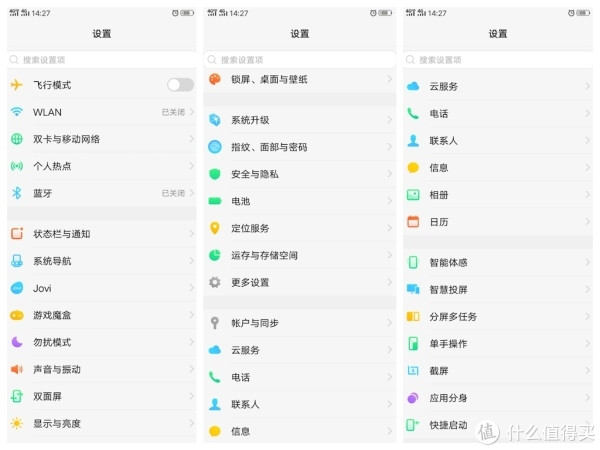Tap the 勿扰模式 moon icon
Viewport: 600px width, 450px height.
tap(17, 342)
